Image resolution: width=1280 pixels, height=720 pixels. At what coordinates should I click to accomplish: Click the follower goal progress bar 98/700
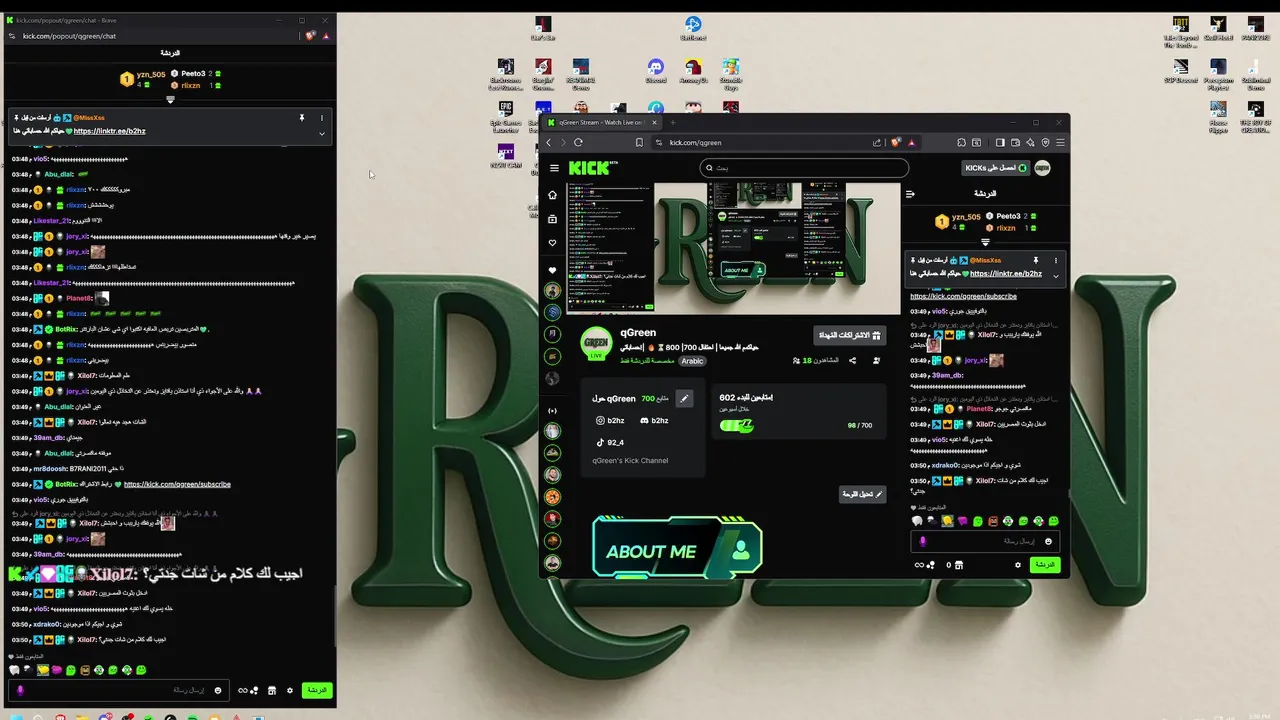[737, 425]
